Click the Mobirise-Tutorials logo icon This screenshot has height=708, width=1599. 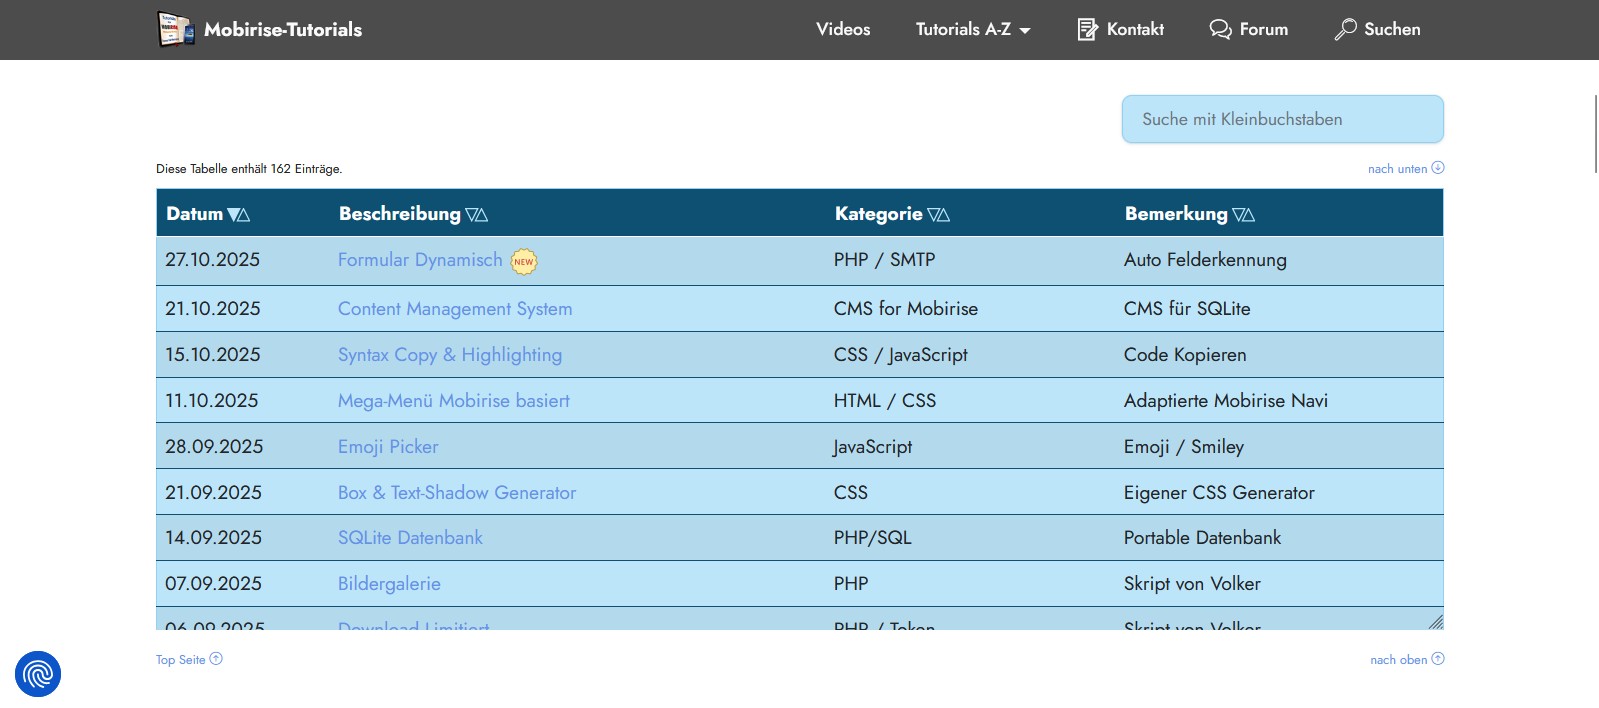point(176,29)
